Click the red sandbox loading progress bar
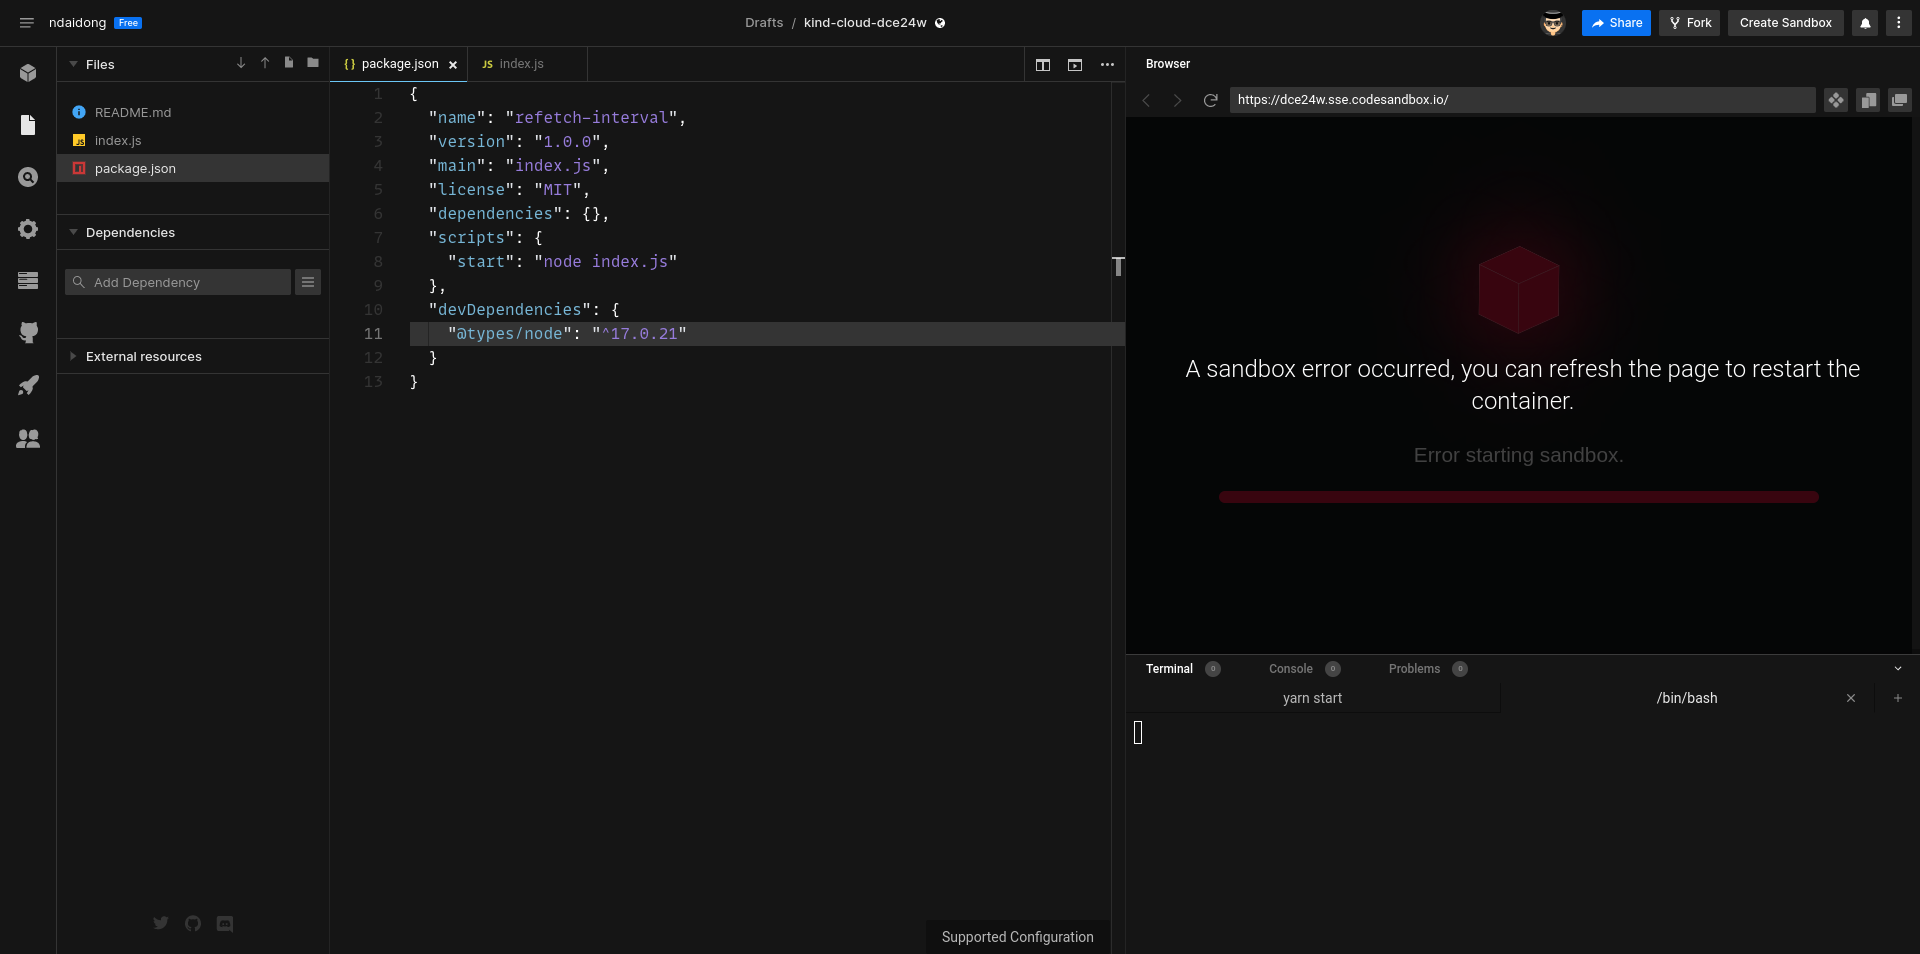1920x954 pixels. [x=1518, y=497]
